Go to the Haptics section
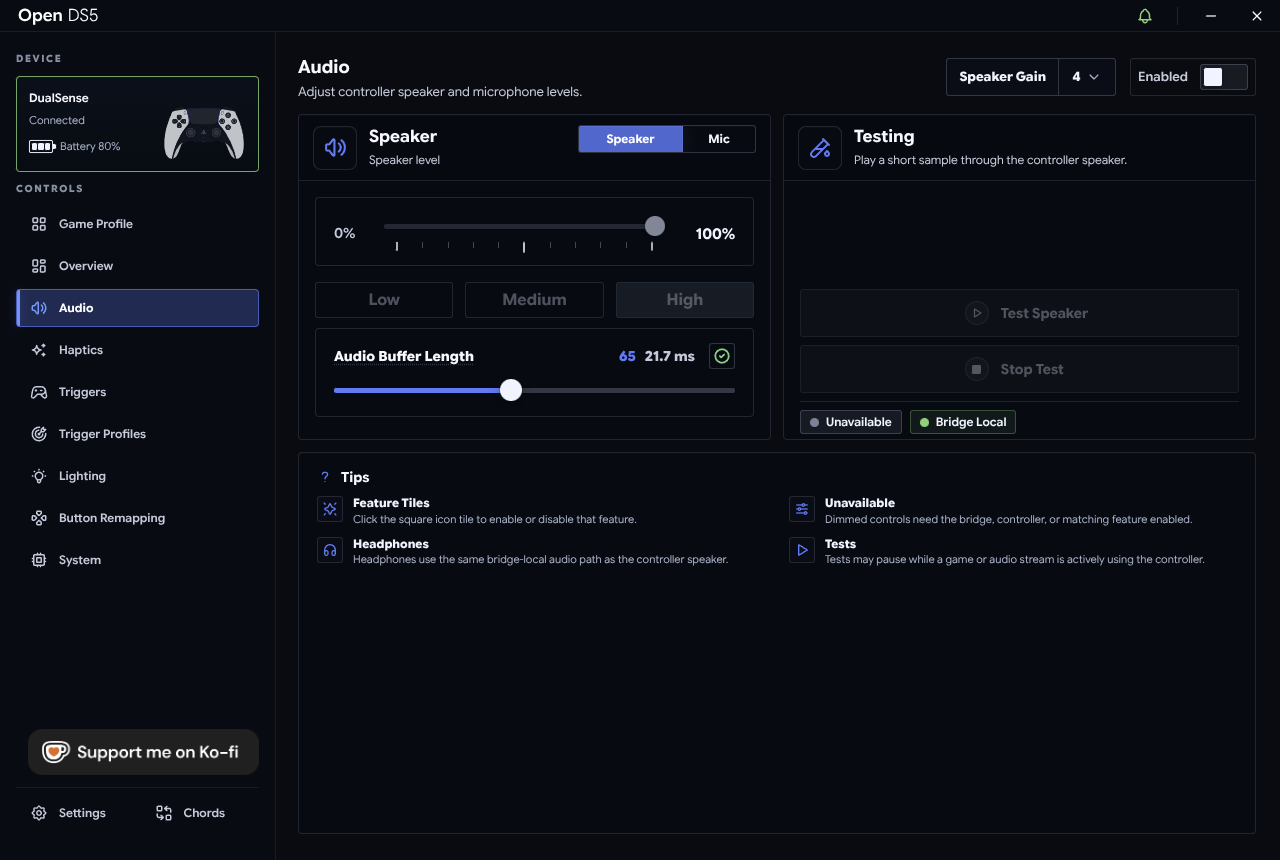This screenshot has width=1280, height=860. [x=138, y=350]
